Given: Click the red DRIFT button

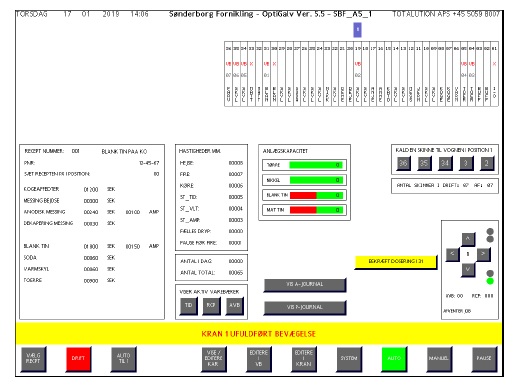Looking at the screenshot, I should [78, 358].
